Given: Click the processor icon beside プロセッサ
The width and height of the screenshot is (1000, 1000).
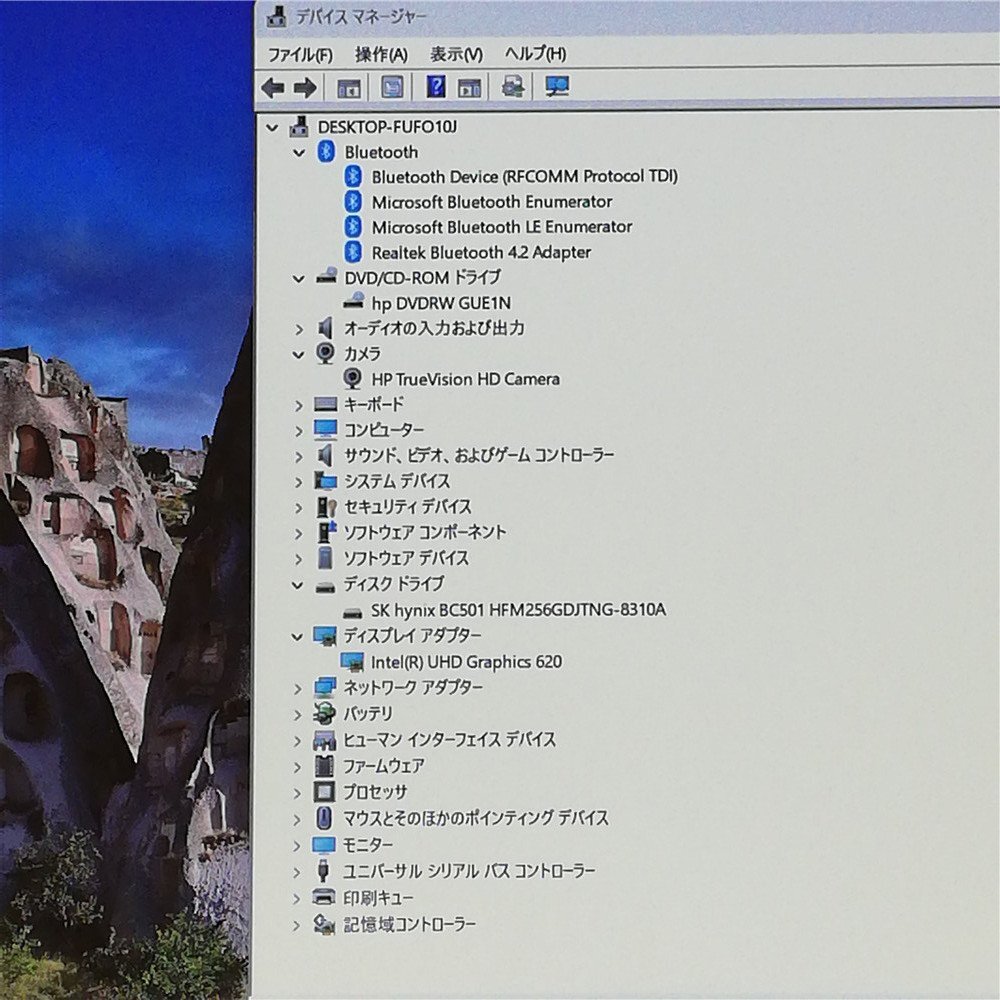Looking at the screenshot, I should pos(324,792).
